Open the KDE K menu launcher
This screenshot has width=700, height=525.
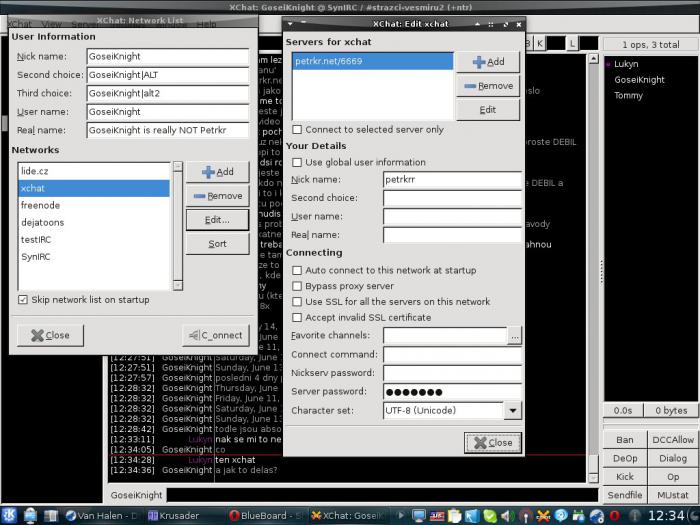[x=10, y=515]
